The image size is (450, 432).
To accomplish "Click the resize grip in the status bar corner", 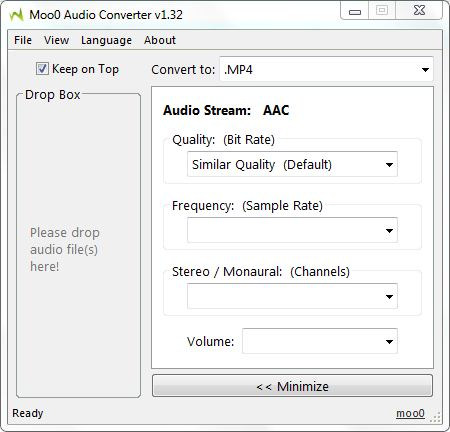I will tap(436, 417).
